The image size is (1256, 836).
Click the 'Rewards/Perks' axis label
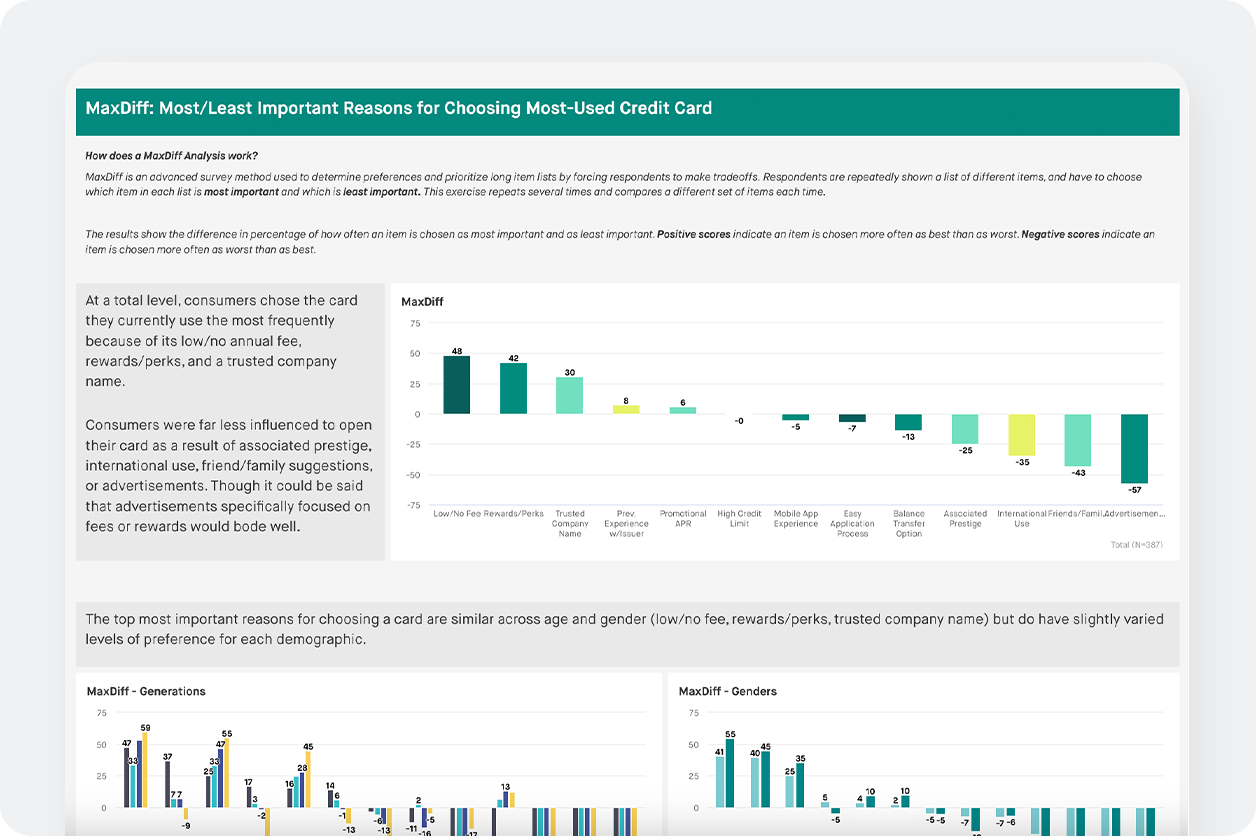point(514,514)
